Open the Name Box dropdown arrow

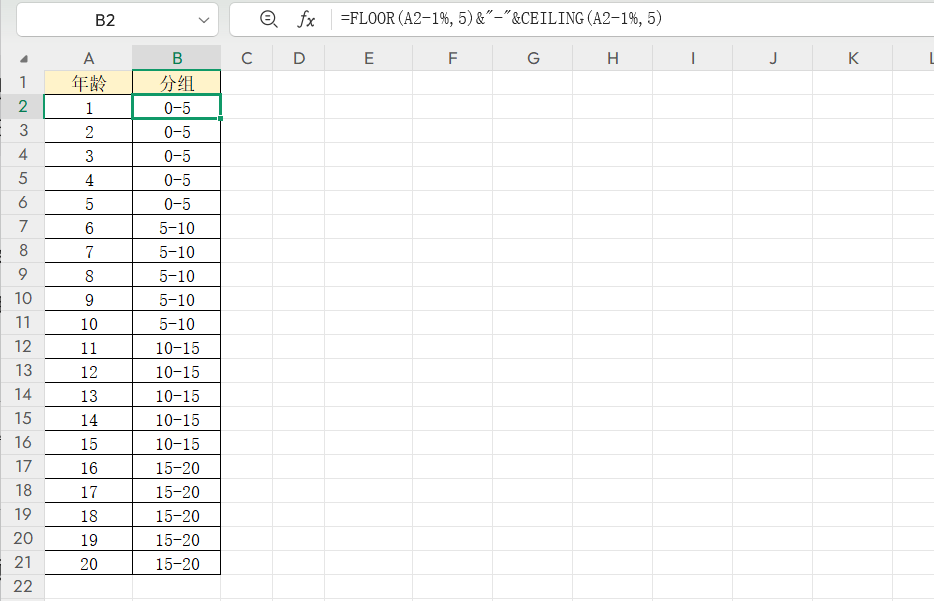pos(204,19)
